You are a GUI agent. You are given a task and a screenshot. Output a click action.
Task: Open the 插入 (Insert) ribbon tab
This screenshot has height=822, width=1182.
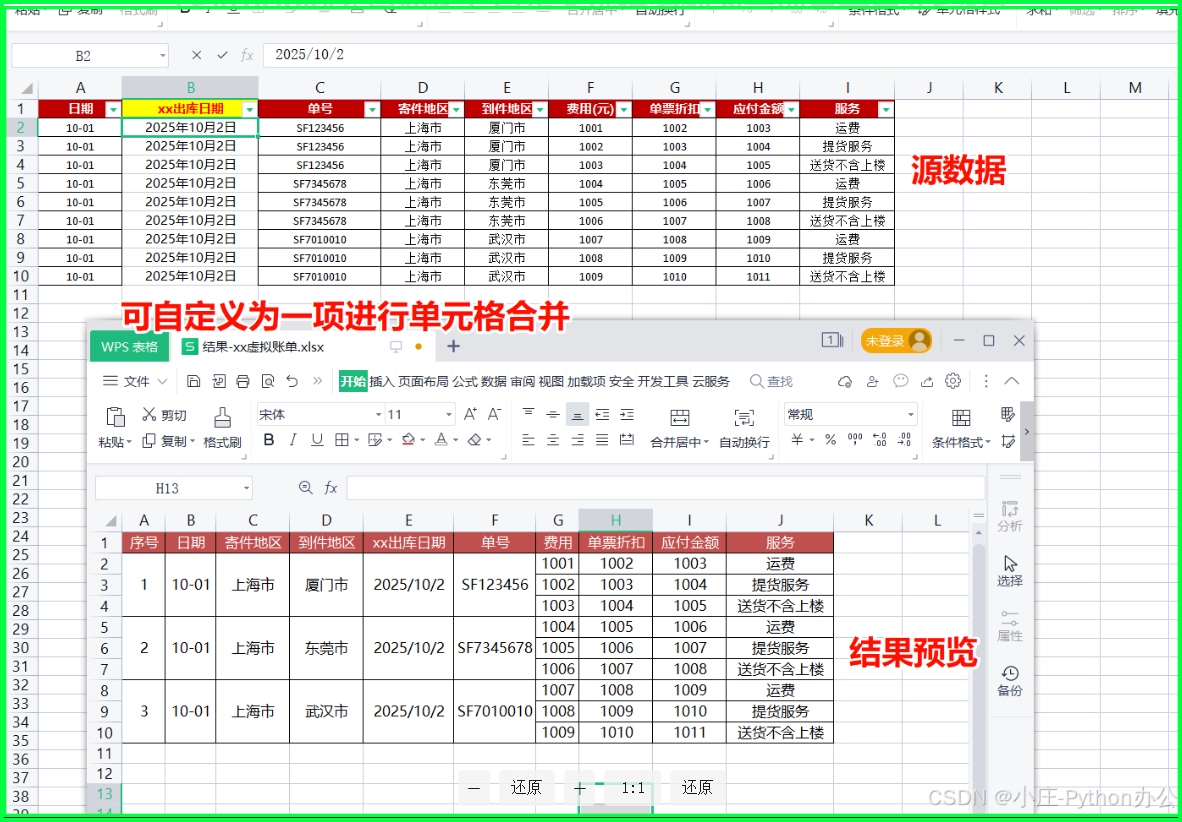(x=382, y=381)
